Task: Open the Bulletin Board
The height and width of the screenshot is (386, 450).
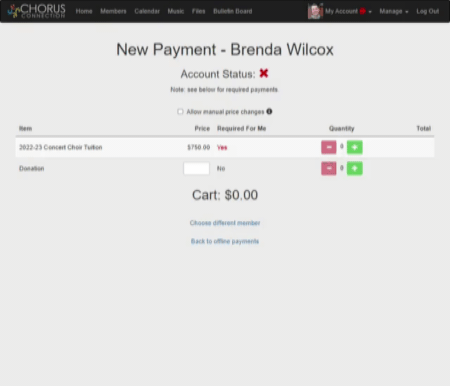Action: pos(233,11)
